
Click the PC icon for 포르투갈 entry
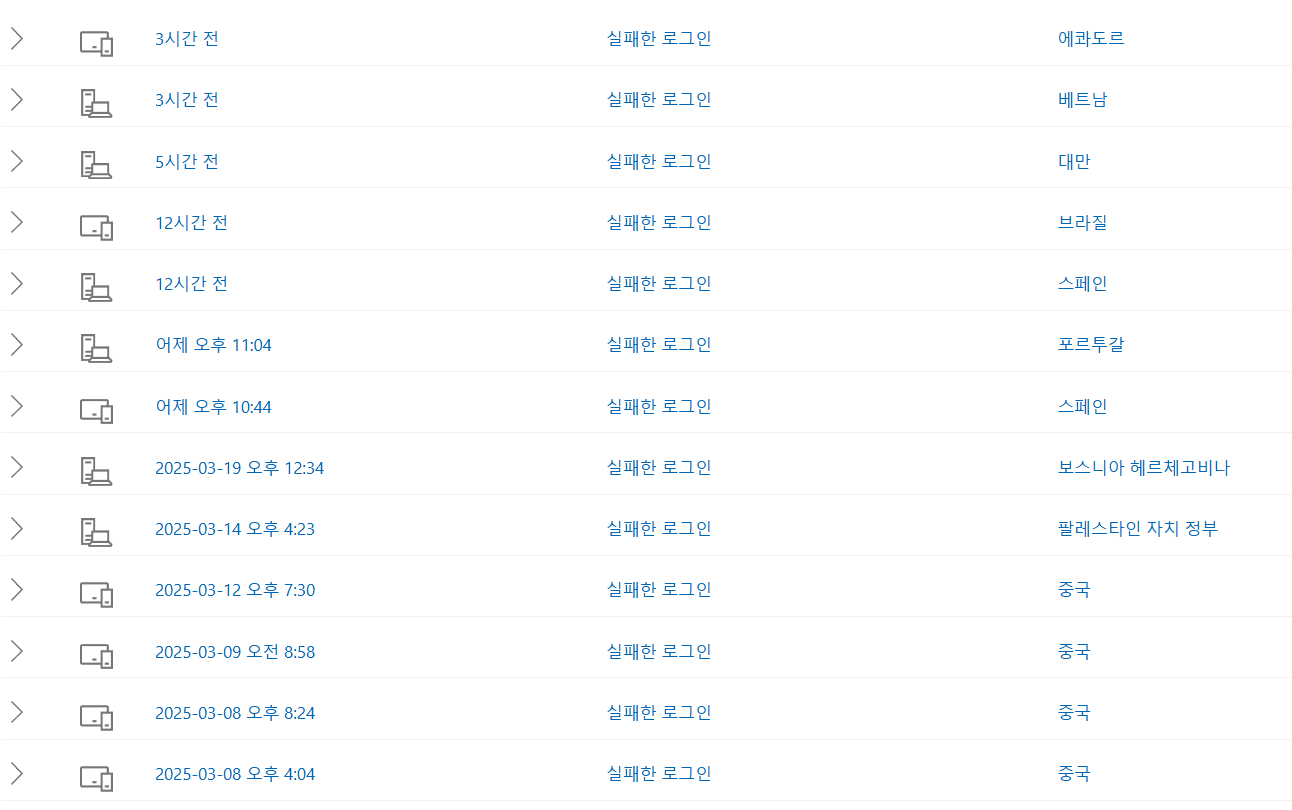(x=96, y=348)
